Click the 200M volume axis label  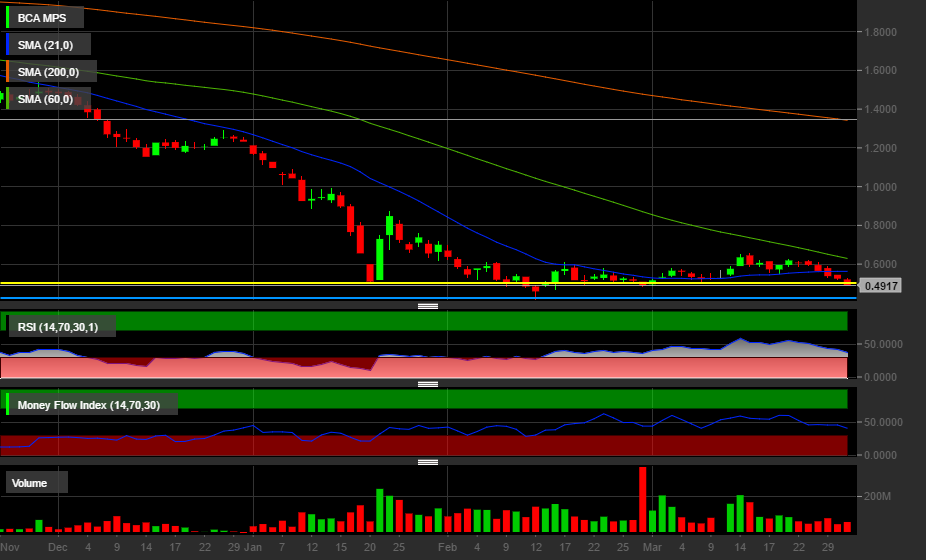(877, 496)
